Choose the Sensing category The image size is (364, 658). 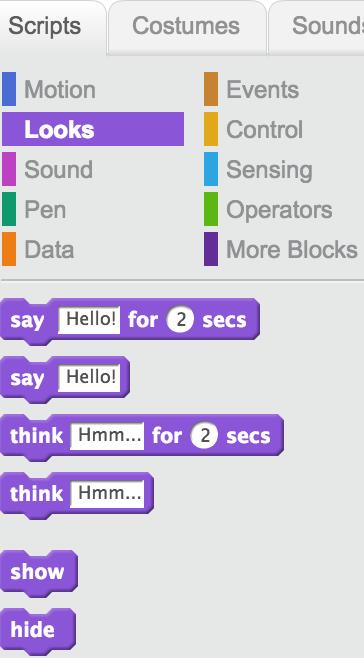coord(269,170)
